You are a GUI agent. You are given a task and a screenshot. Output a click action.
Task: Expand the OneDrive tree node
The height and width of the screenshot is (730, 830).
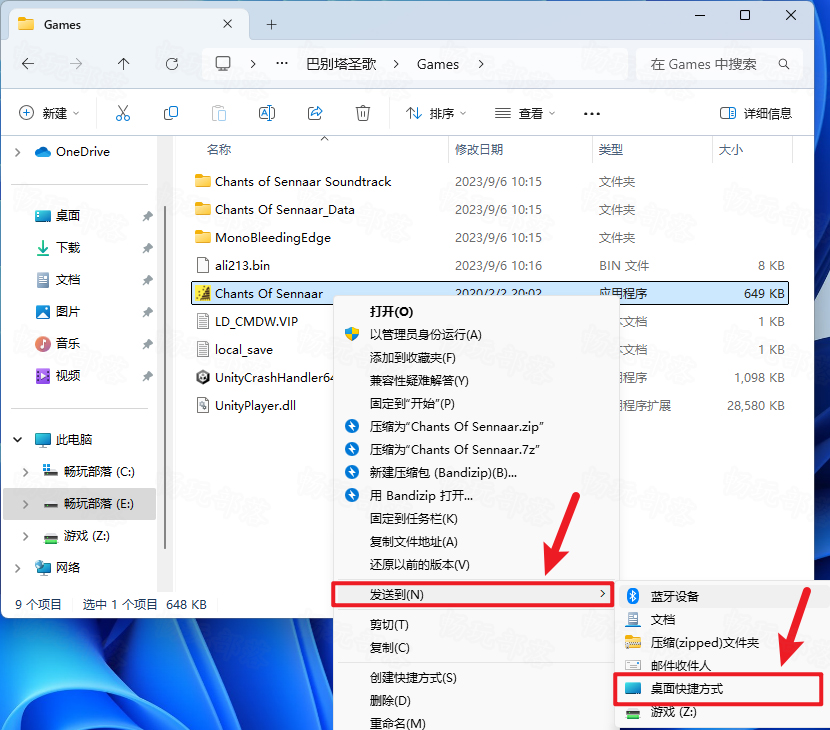click(x=18, y=152)
